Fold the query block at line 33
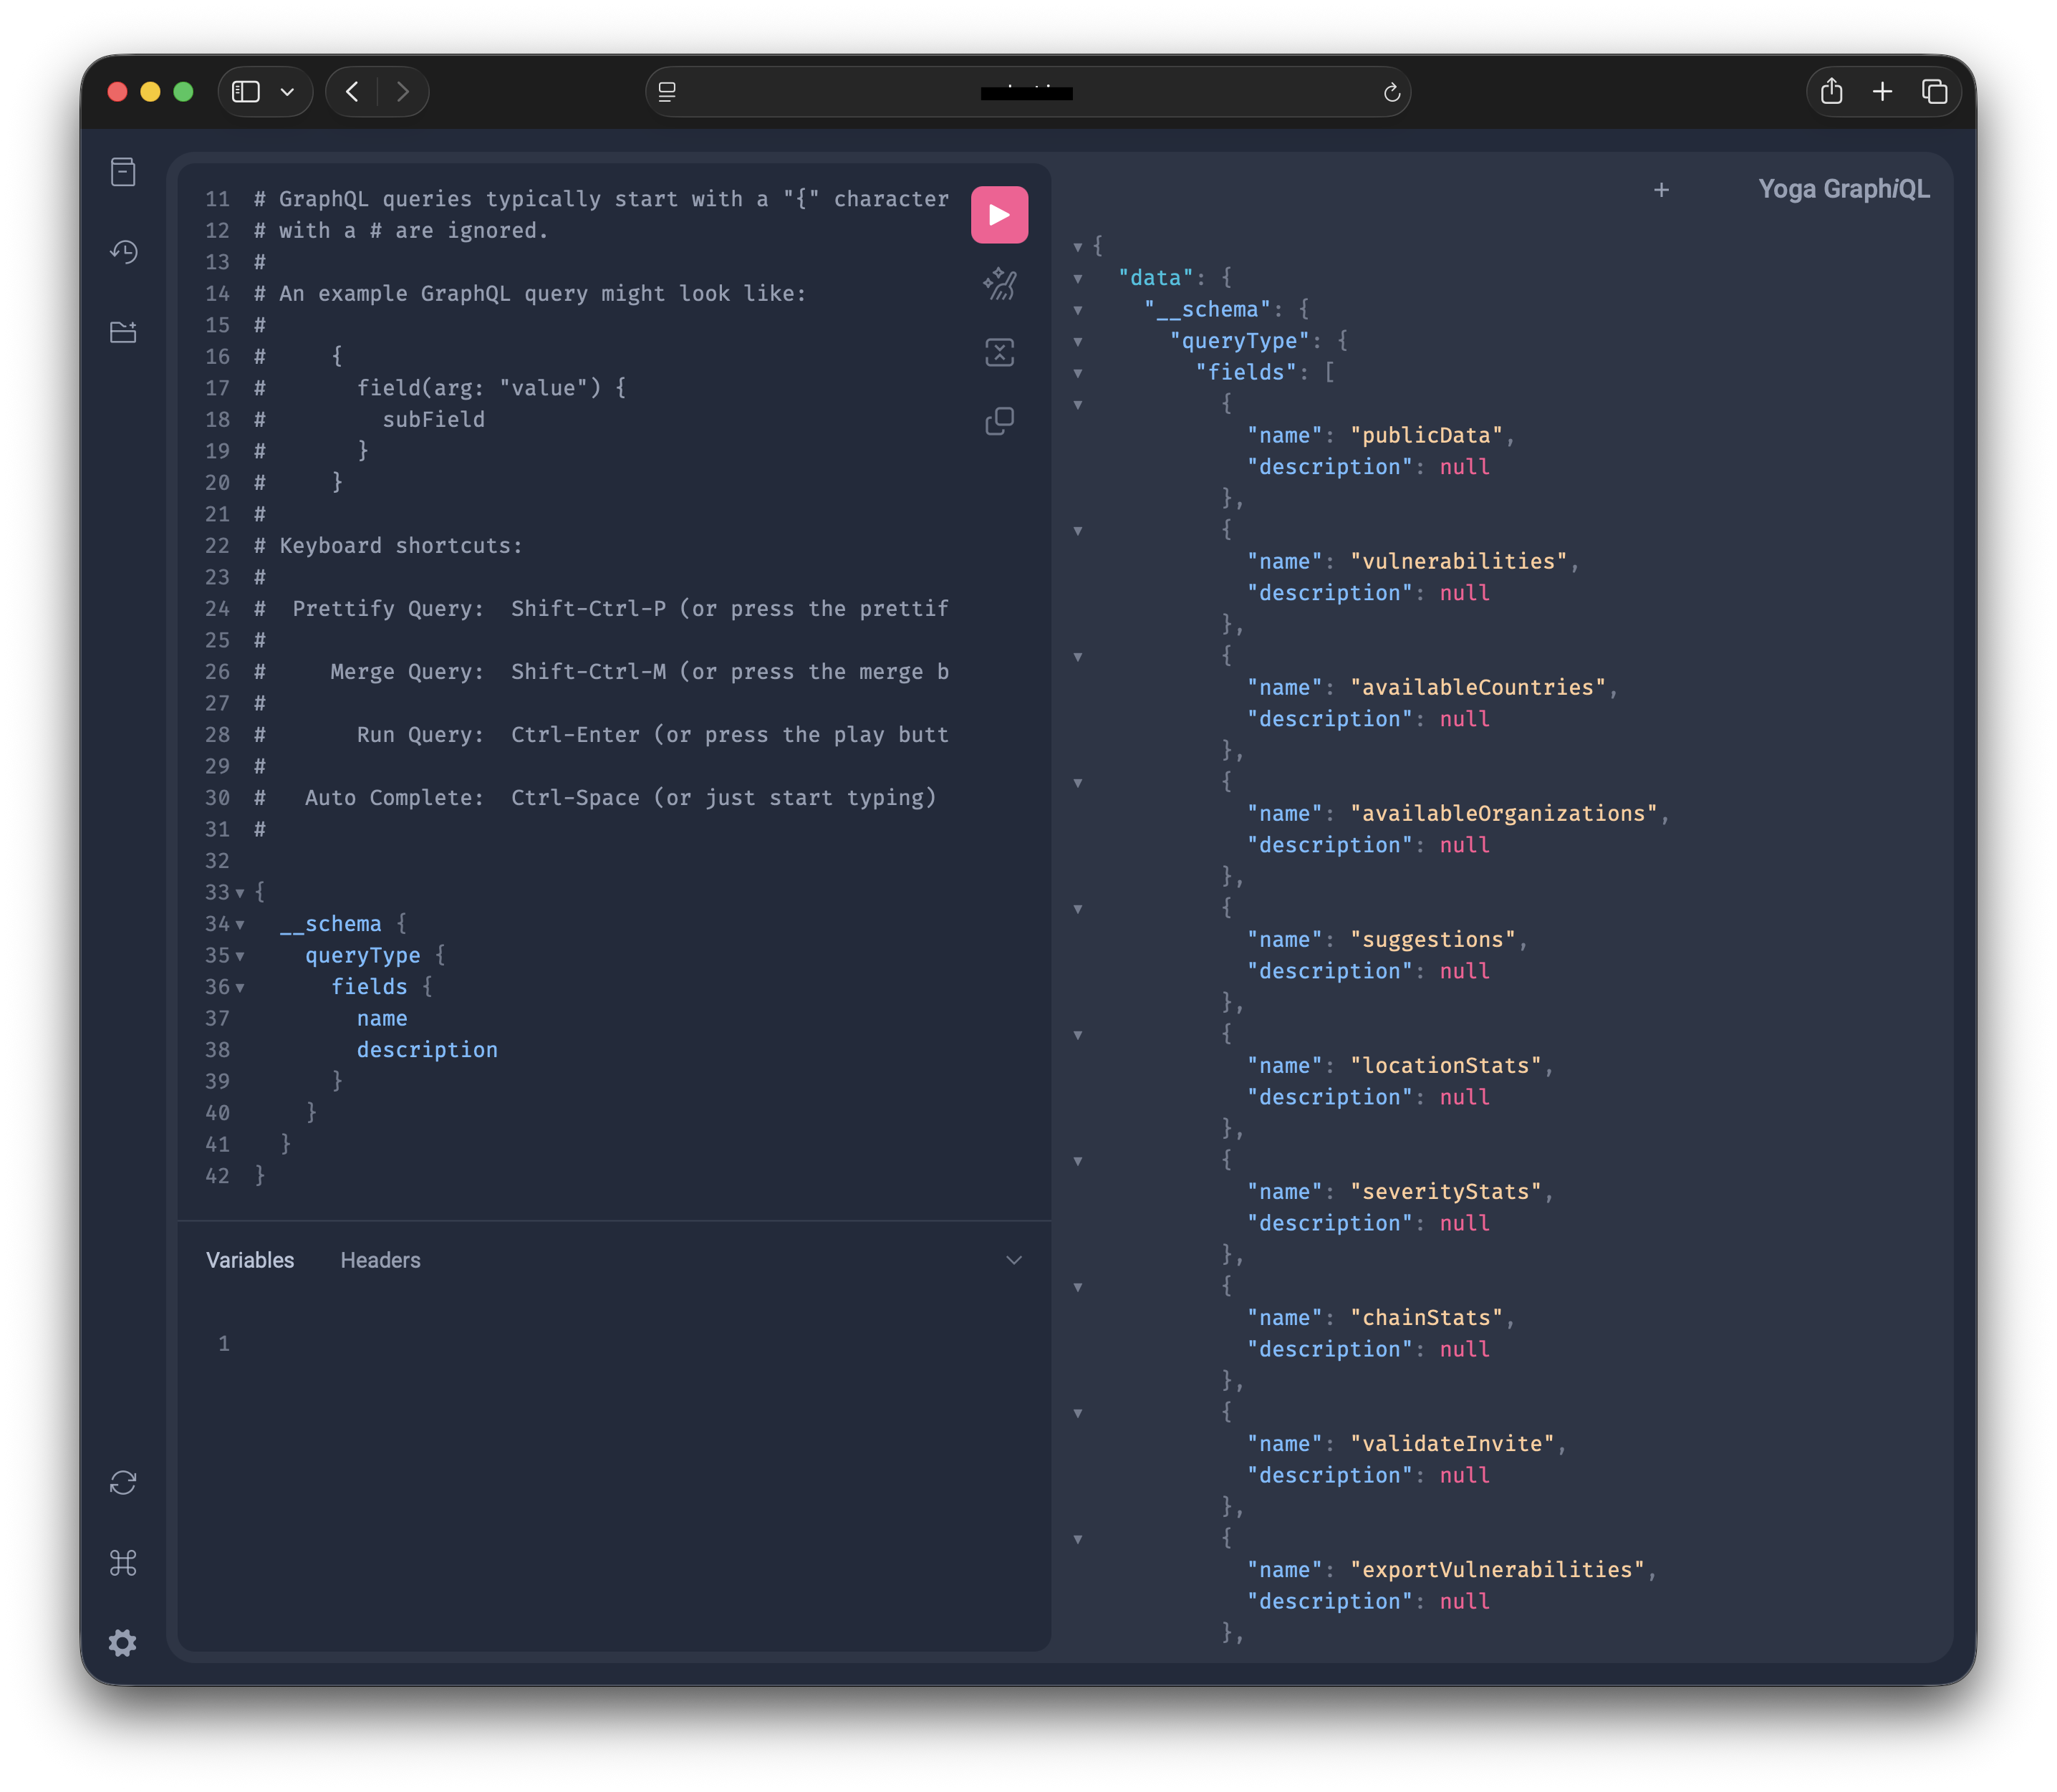Viewport: 2057px width, 1792px height. tap(240, 893)
